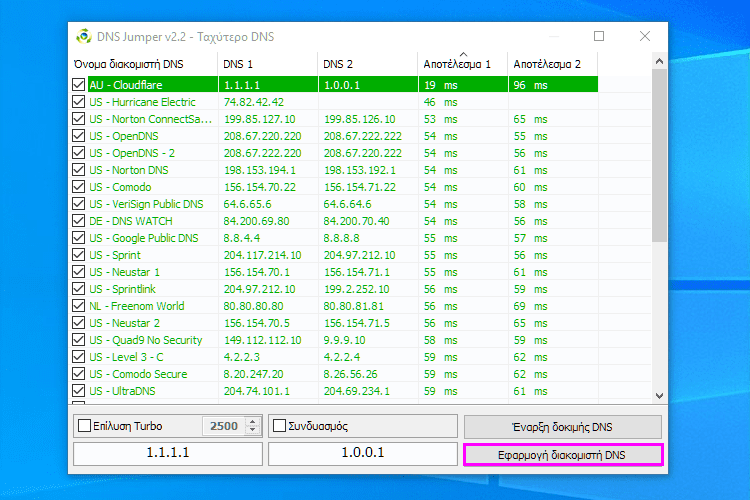
Task: Decrease the Turbo value with down arrow
Action: (x=253, y=430)
